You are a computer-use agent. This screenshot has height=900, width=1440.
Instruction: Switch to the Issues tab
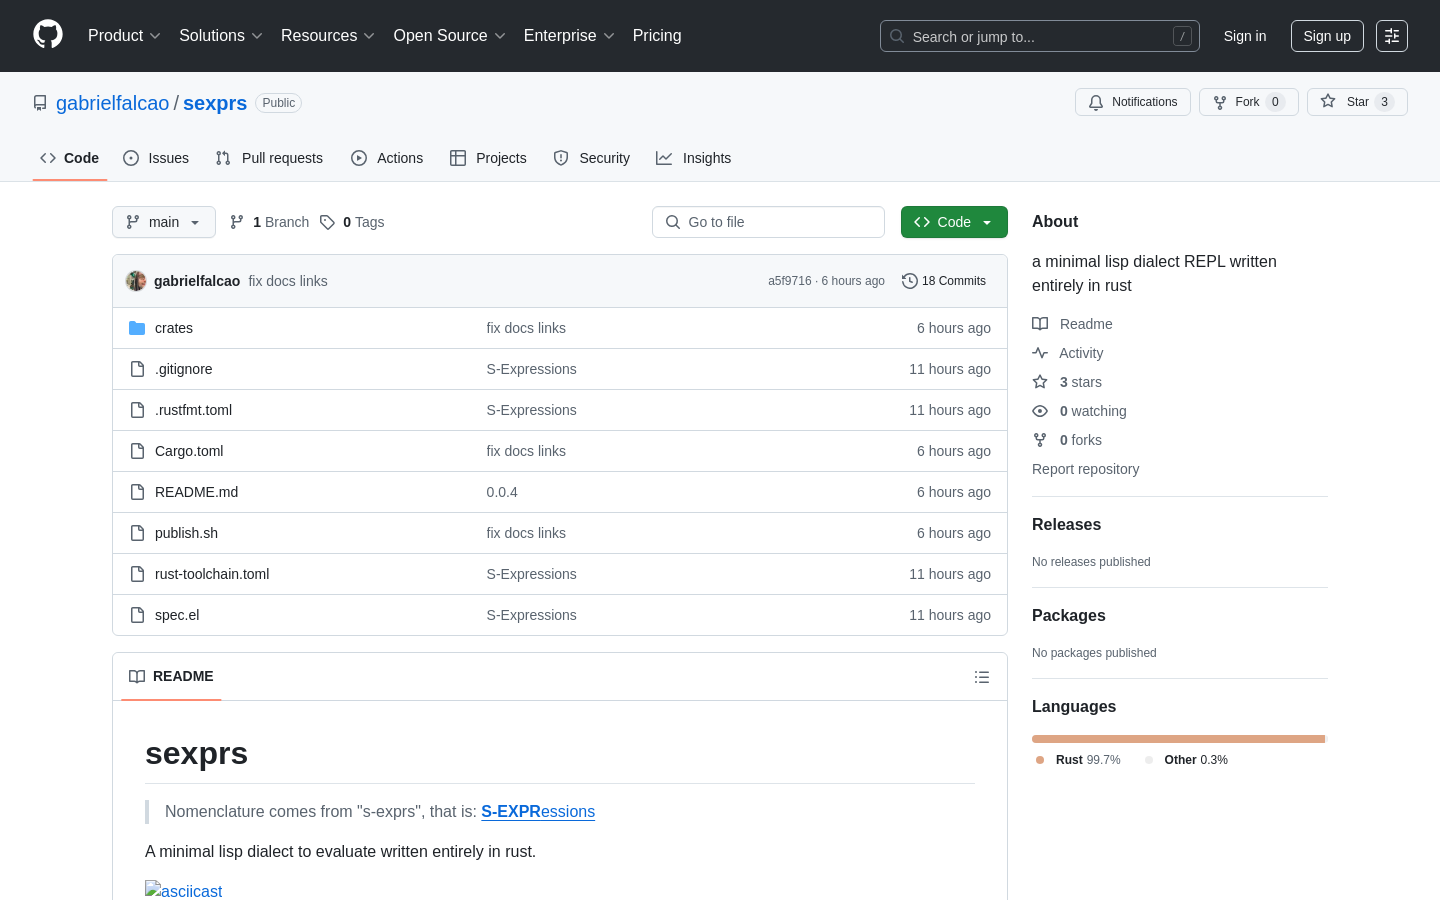[x=156, y=158]
